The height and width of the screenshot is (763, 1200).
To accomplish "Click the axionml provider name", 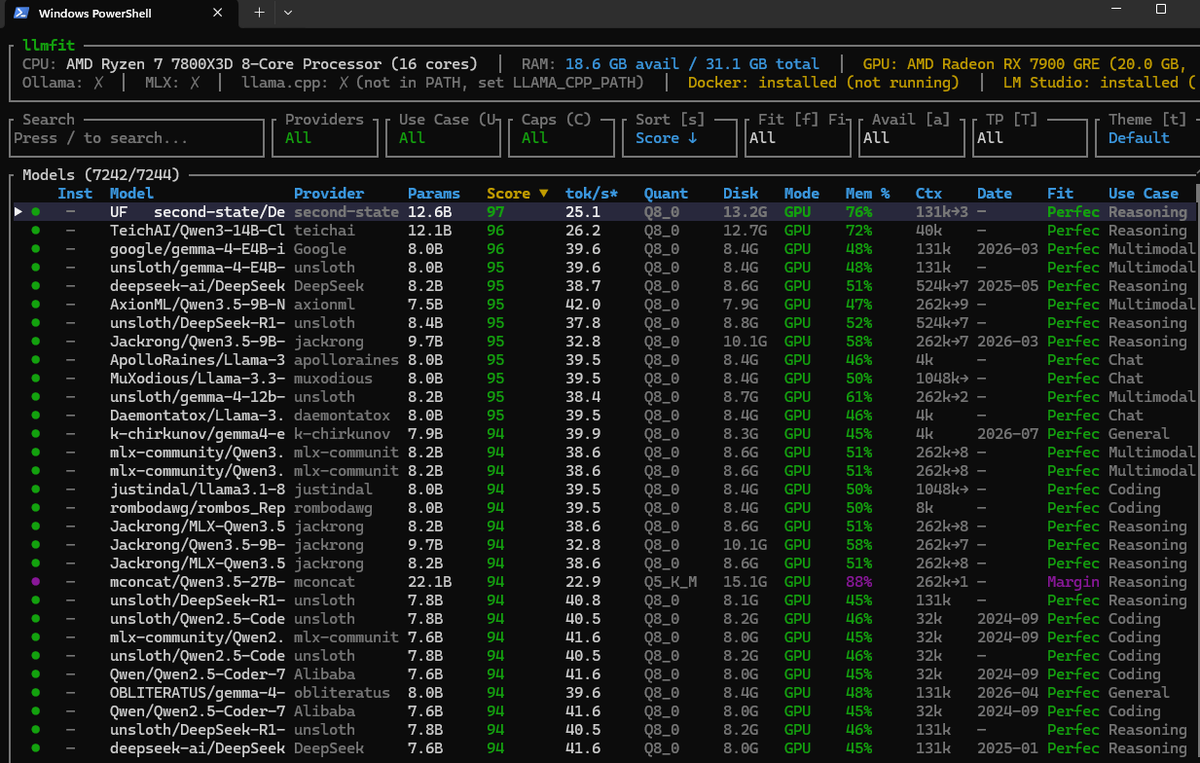I will coord(326,305).
